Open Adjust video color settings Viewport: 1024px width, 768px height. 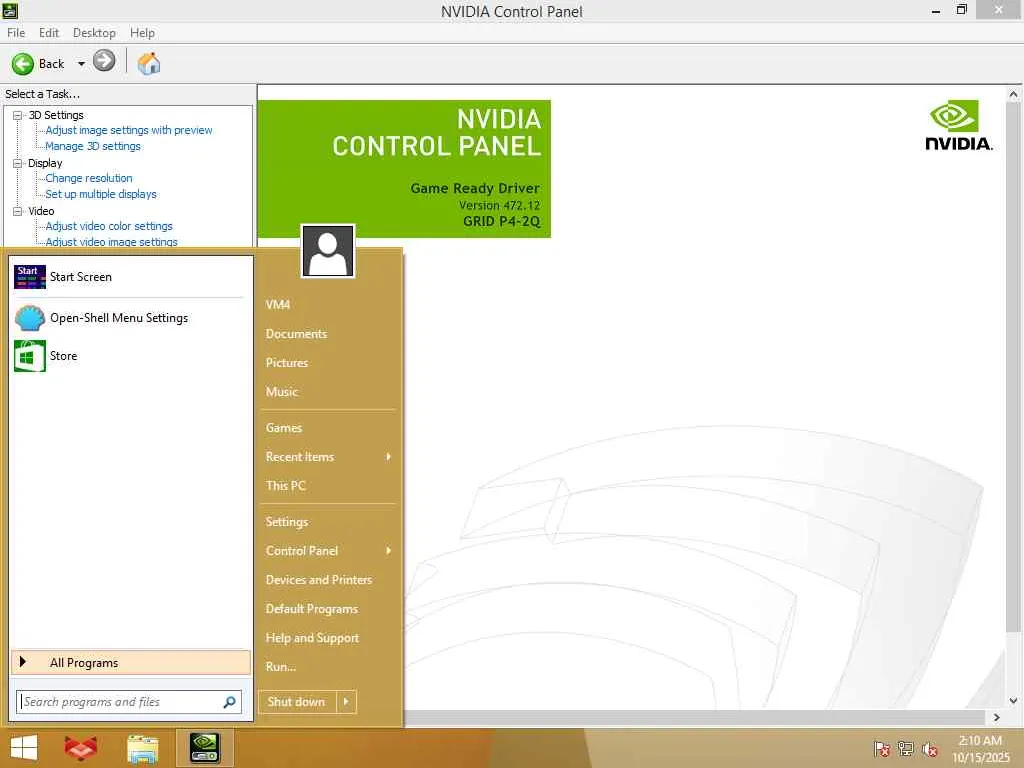pos(109,226)
